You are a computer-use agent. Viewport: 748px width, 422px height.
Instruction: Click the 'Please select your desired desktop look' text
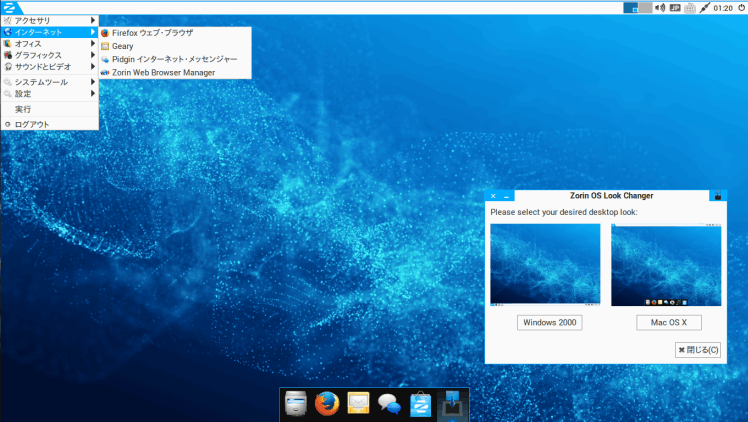[564, 212]
